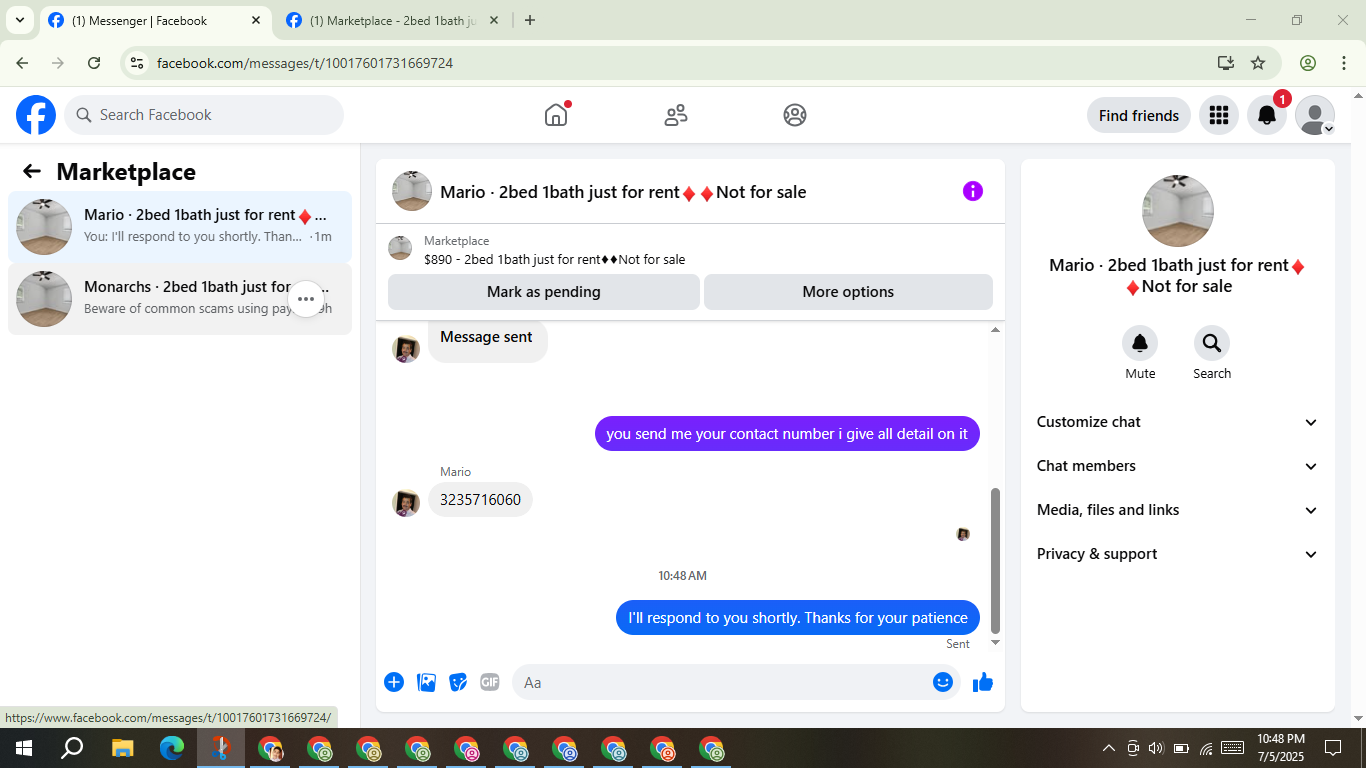
Task: Open the notifications bell
Action: (1267, 115)
